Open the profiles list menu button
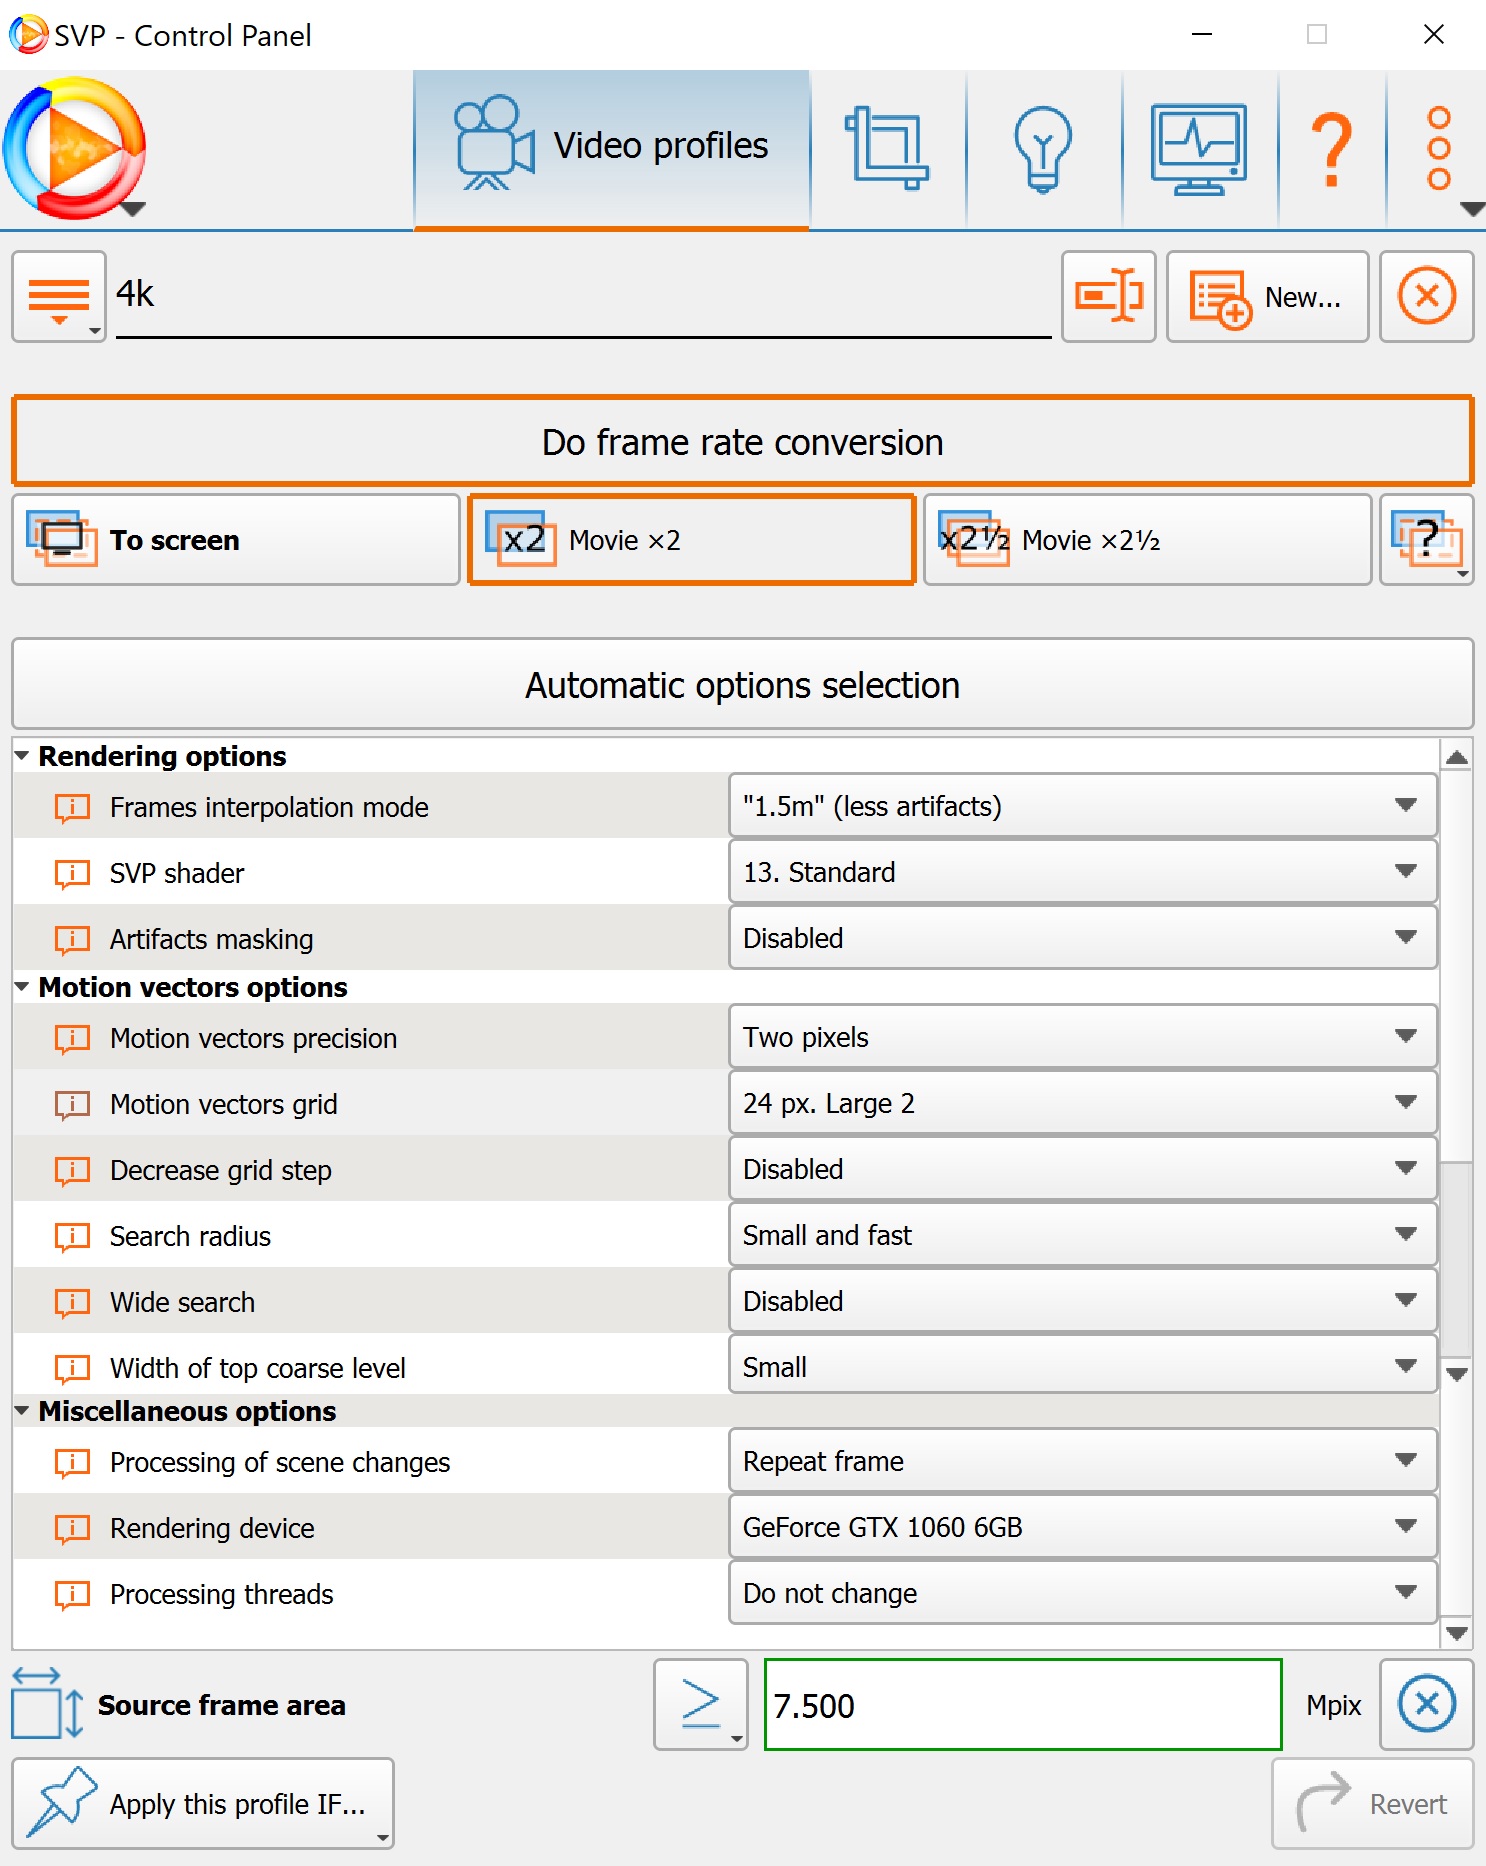The width and height of the screenshot is (1486, 1866). point(59,296)
